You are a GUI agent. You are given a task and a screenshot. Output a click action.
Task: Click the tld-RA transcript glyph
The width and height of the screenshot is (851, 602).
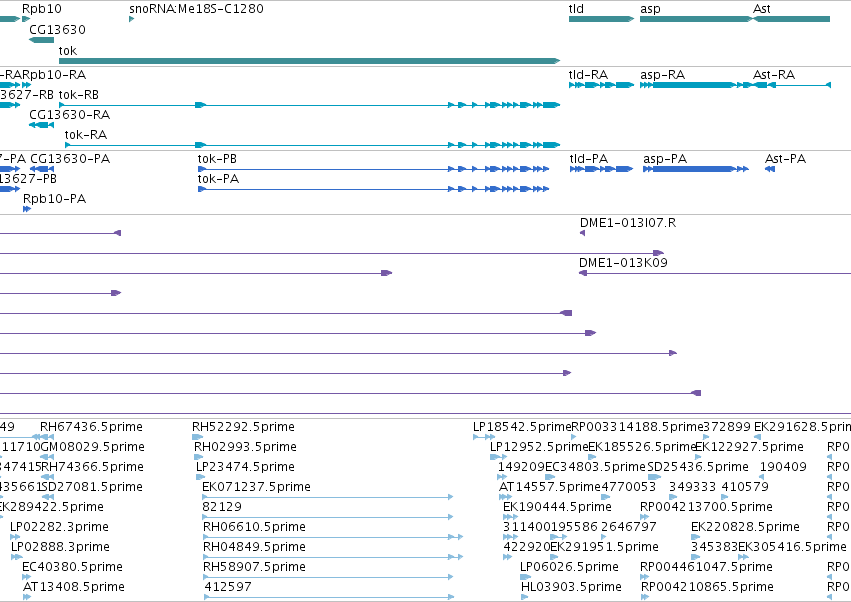pos(601,85)
